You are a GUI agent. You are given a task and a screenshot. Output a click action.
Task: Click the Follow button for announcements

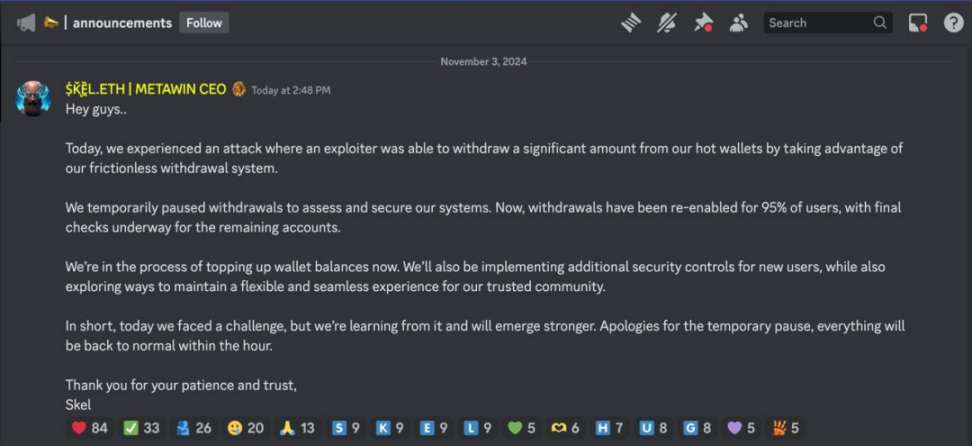click(204, 23)
